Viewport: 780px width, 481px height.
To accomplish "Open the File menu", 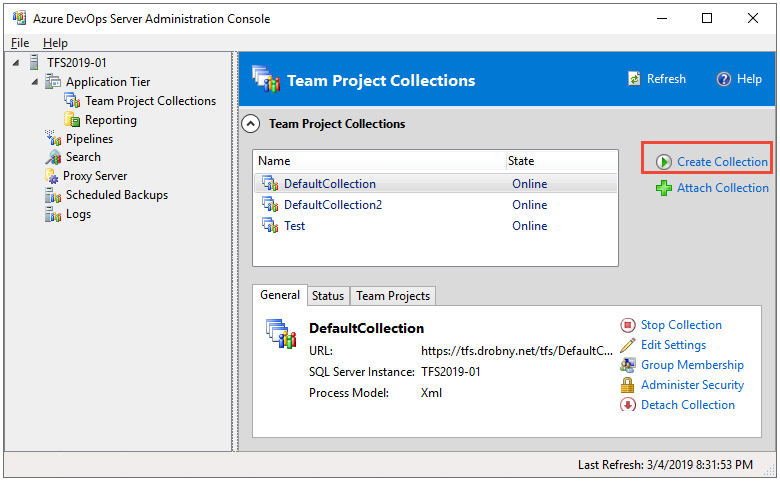I will point(20,43).
